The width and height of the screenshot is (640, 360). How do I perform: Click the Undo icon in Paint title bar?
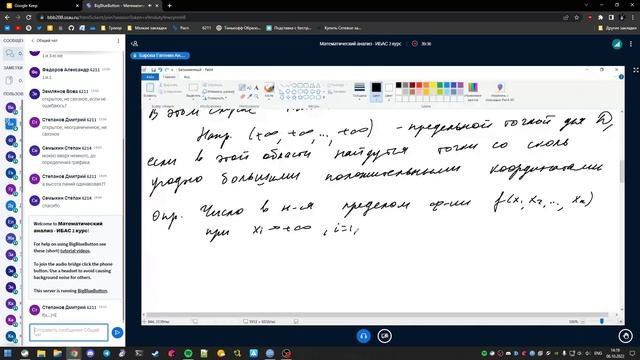tap(160, 70)
